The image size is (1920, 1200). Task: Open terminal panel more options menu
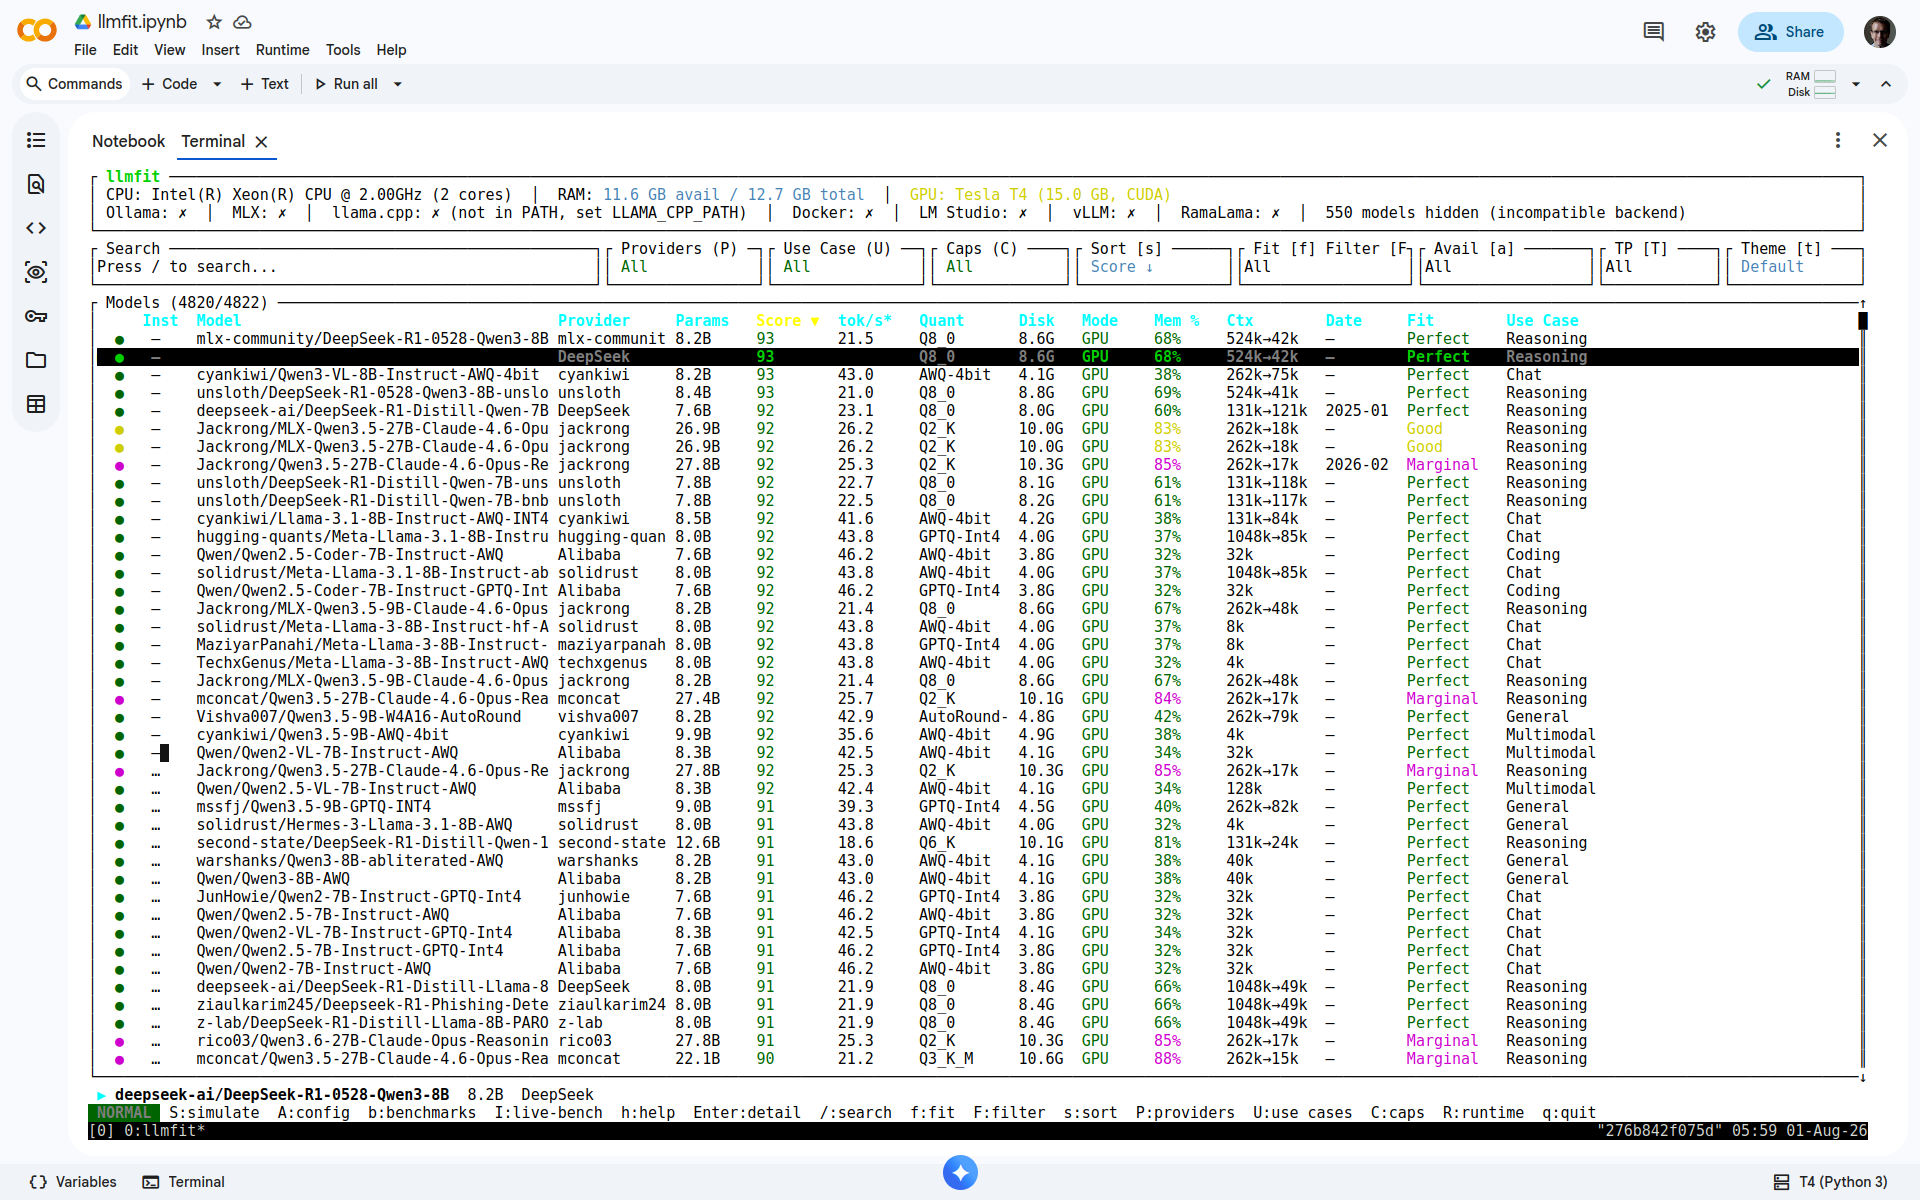[x=1838, y=140]
